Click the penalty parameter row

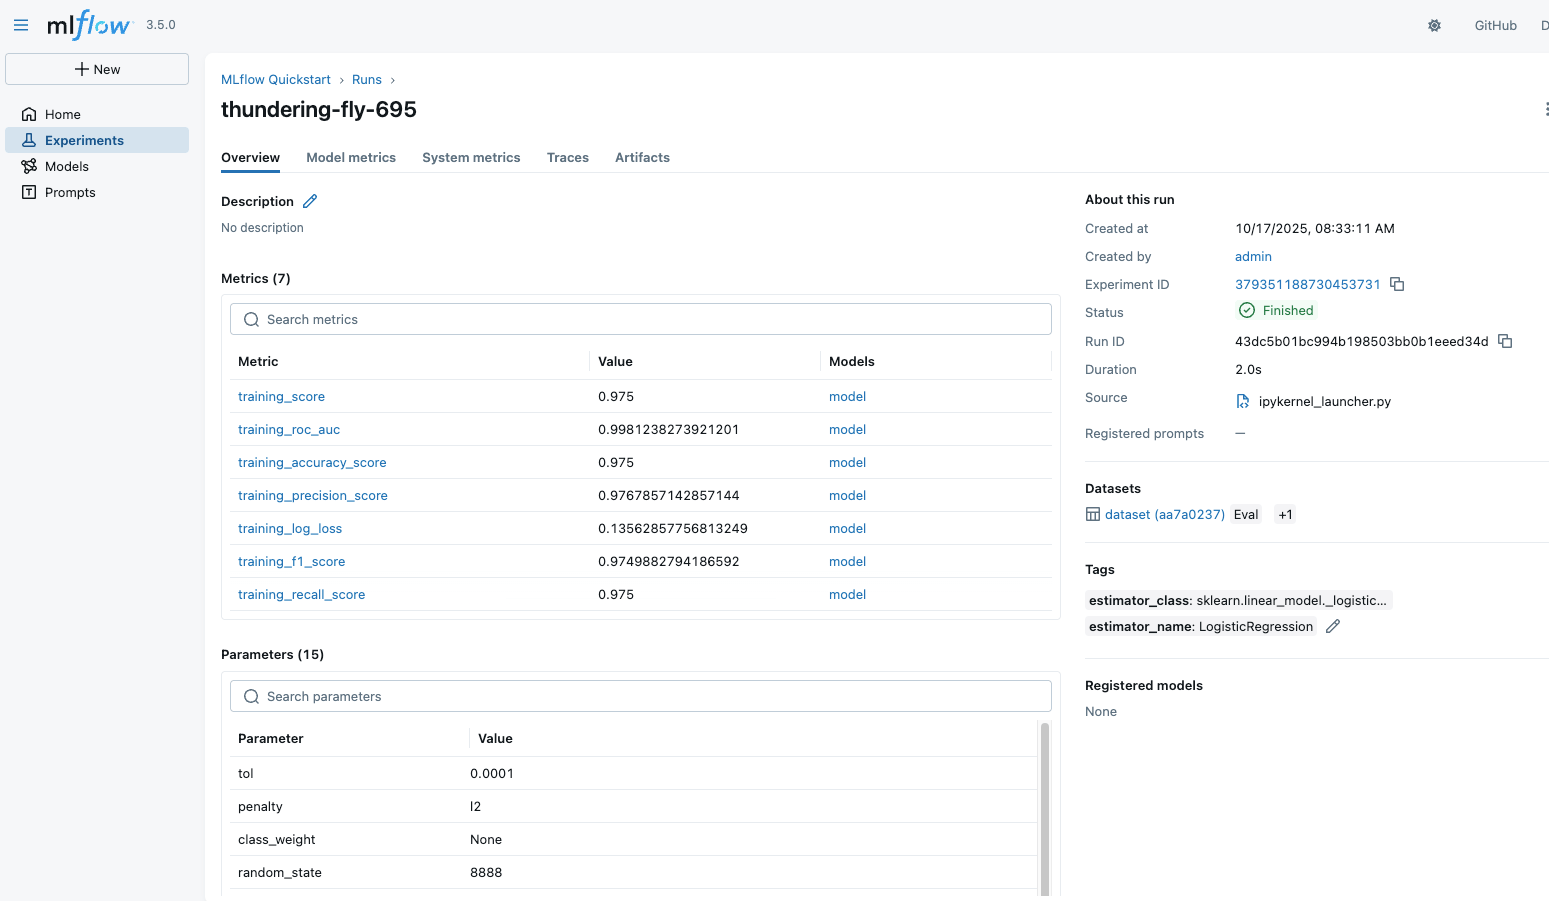pyautogui.click(x=633, y=806)
